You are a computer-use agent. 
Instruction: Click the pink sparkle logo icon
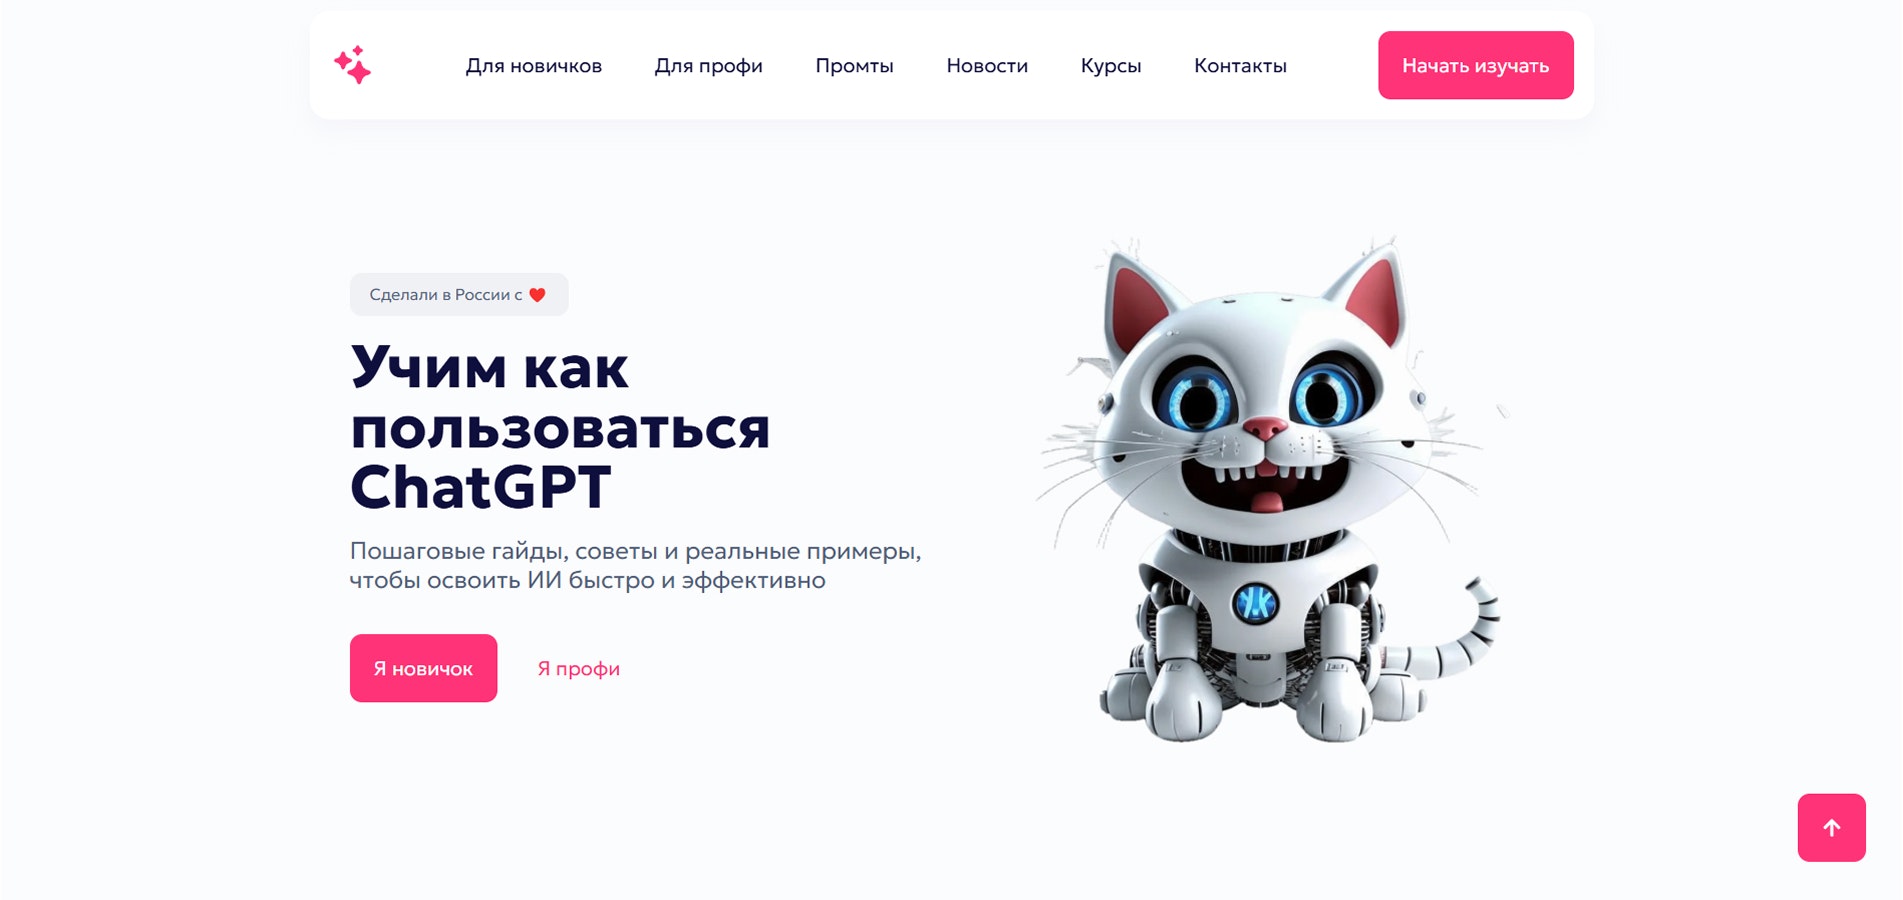[x=352, y=65]
